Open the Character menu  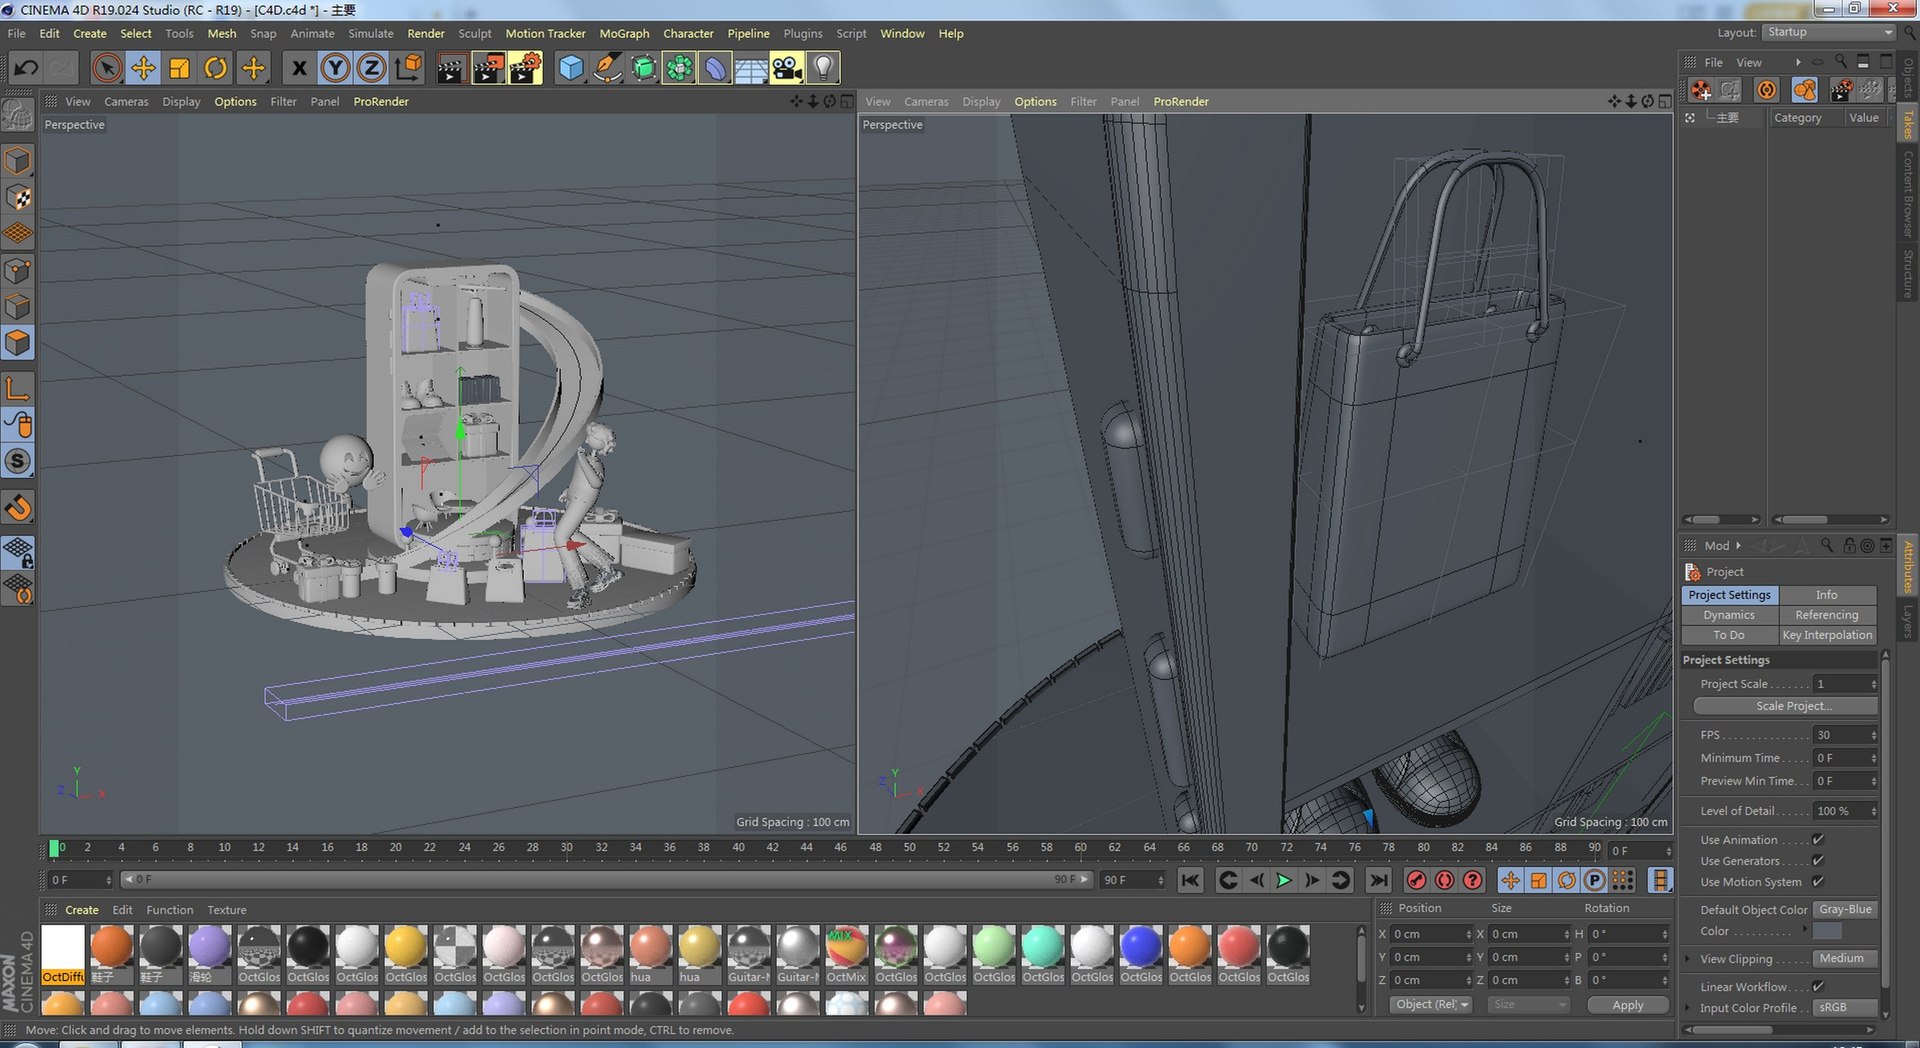tap(688, 33)
